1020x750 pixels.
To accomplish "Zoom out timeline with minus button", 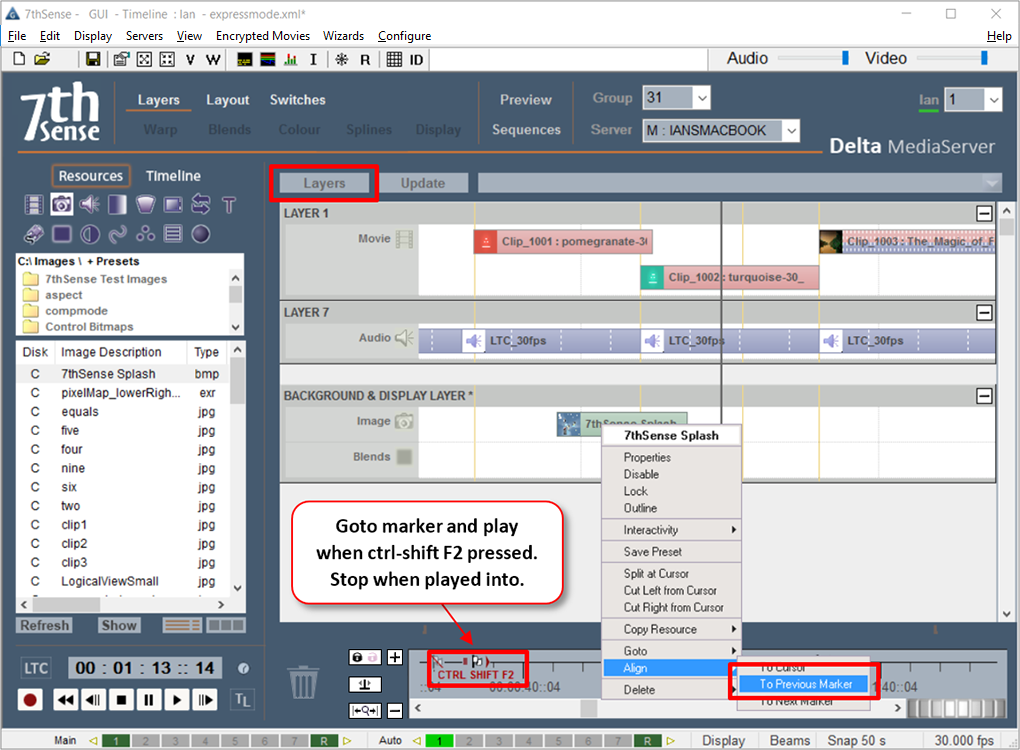I will [395, 711].
